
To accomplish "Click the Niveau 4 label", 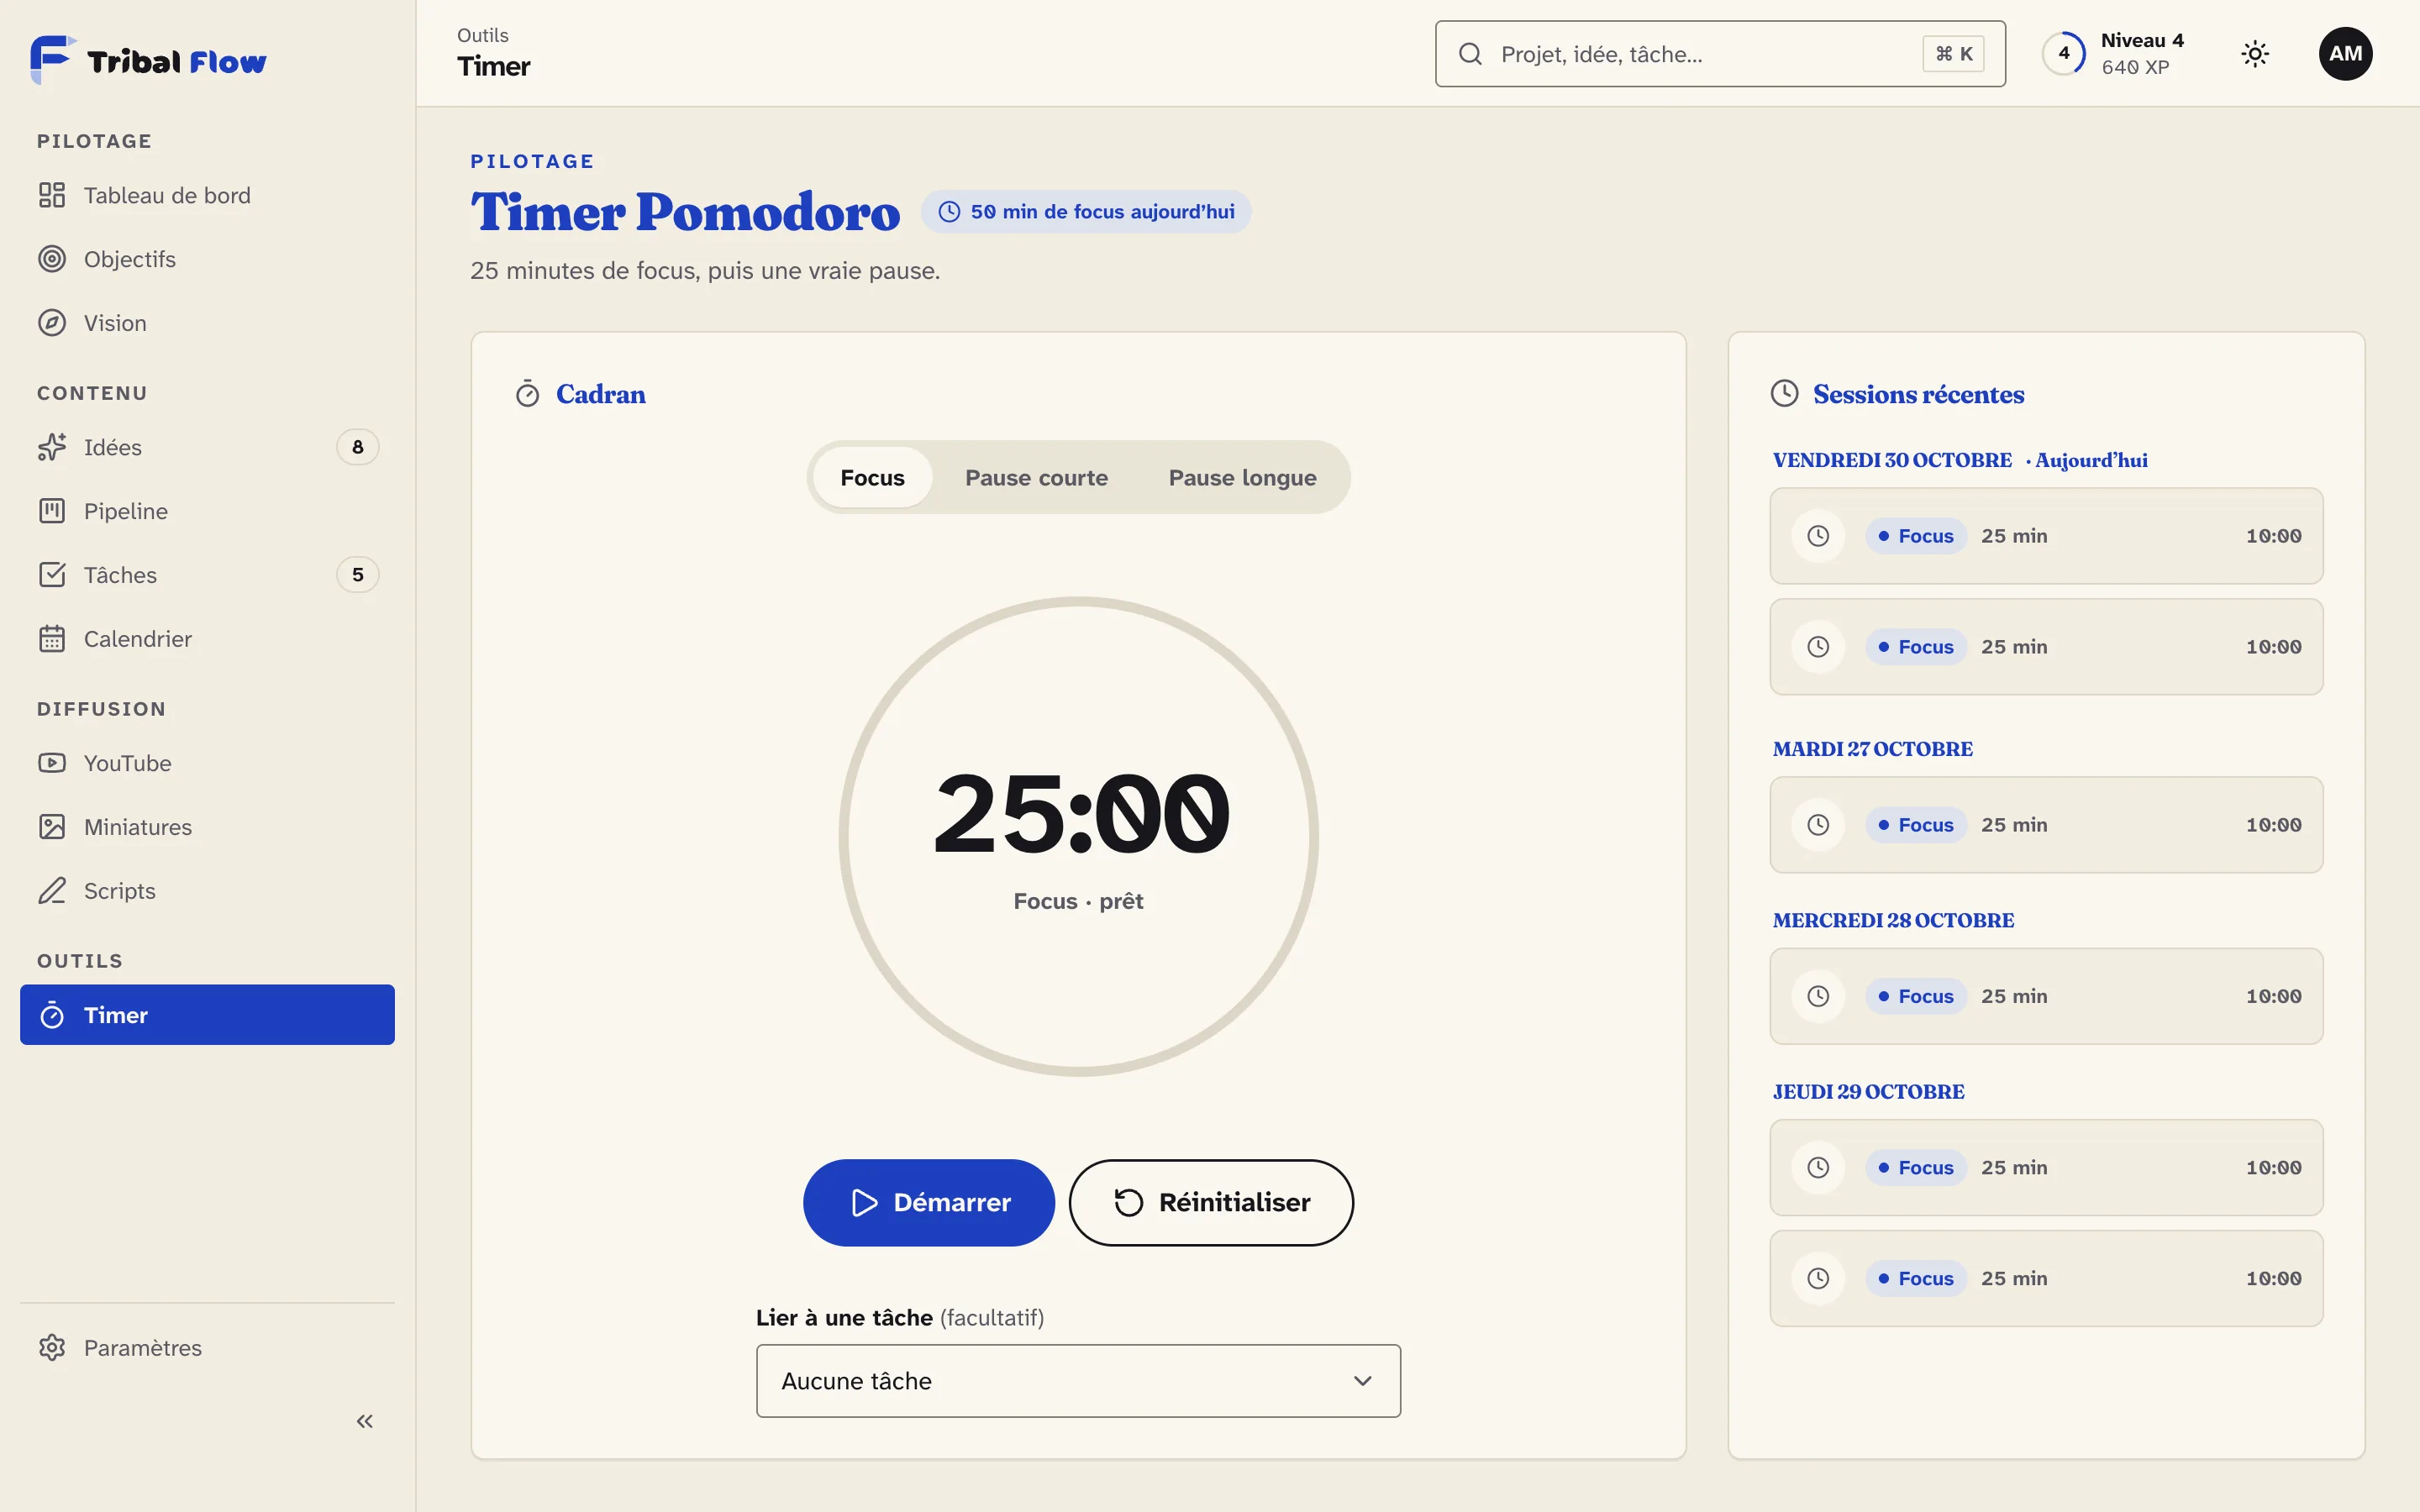I will [x=2142, y=41].
